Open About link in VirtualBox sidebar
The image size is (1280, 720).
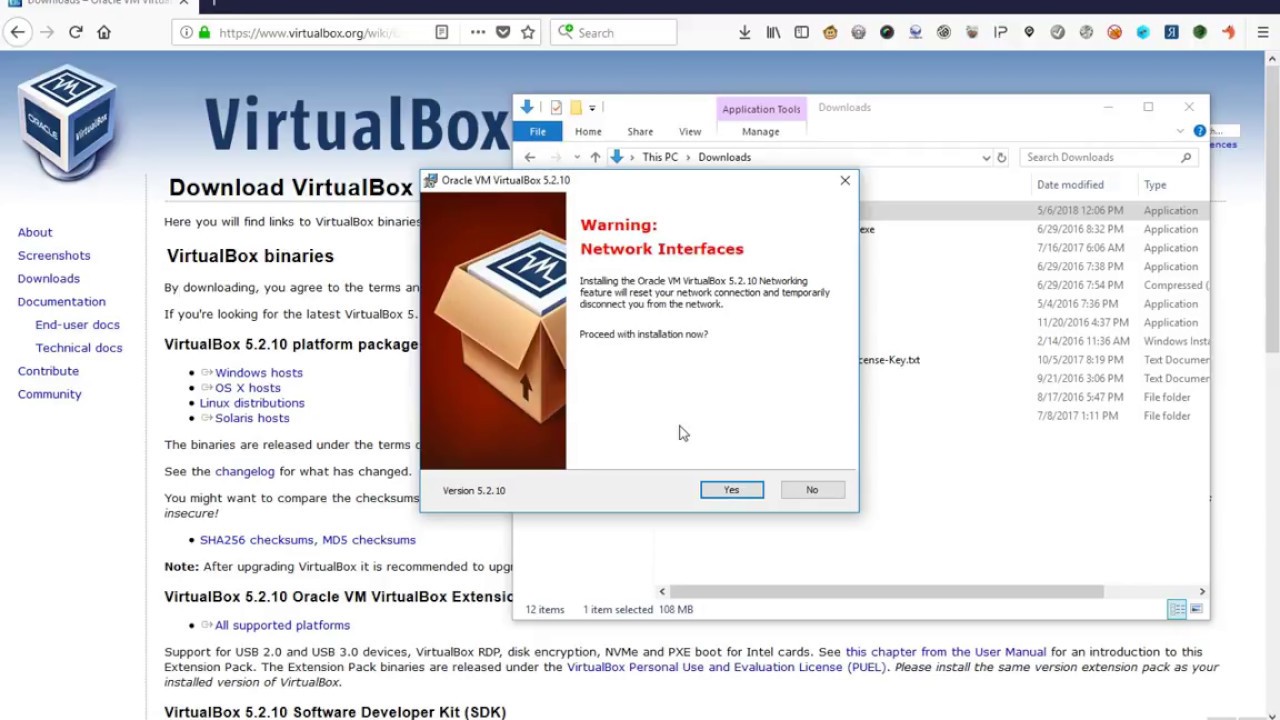[x=35, y=232]
